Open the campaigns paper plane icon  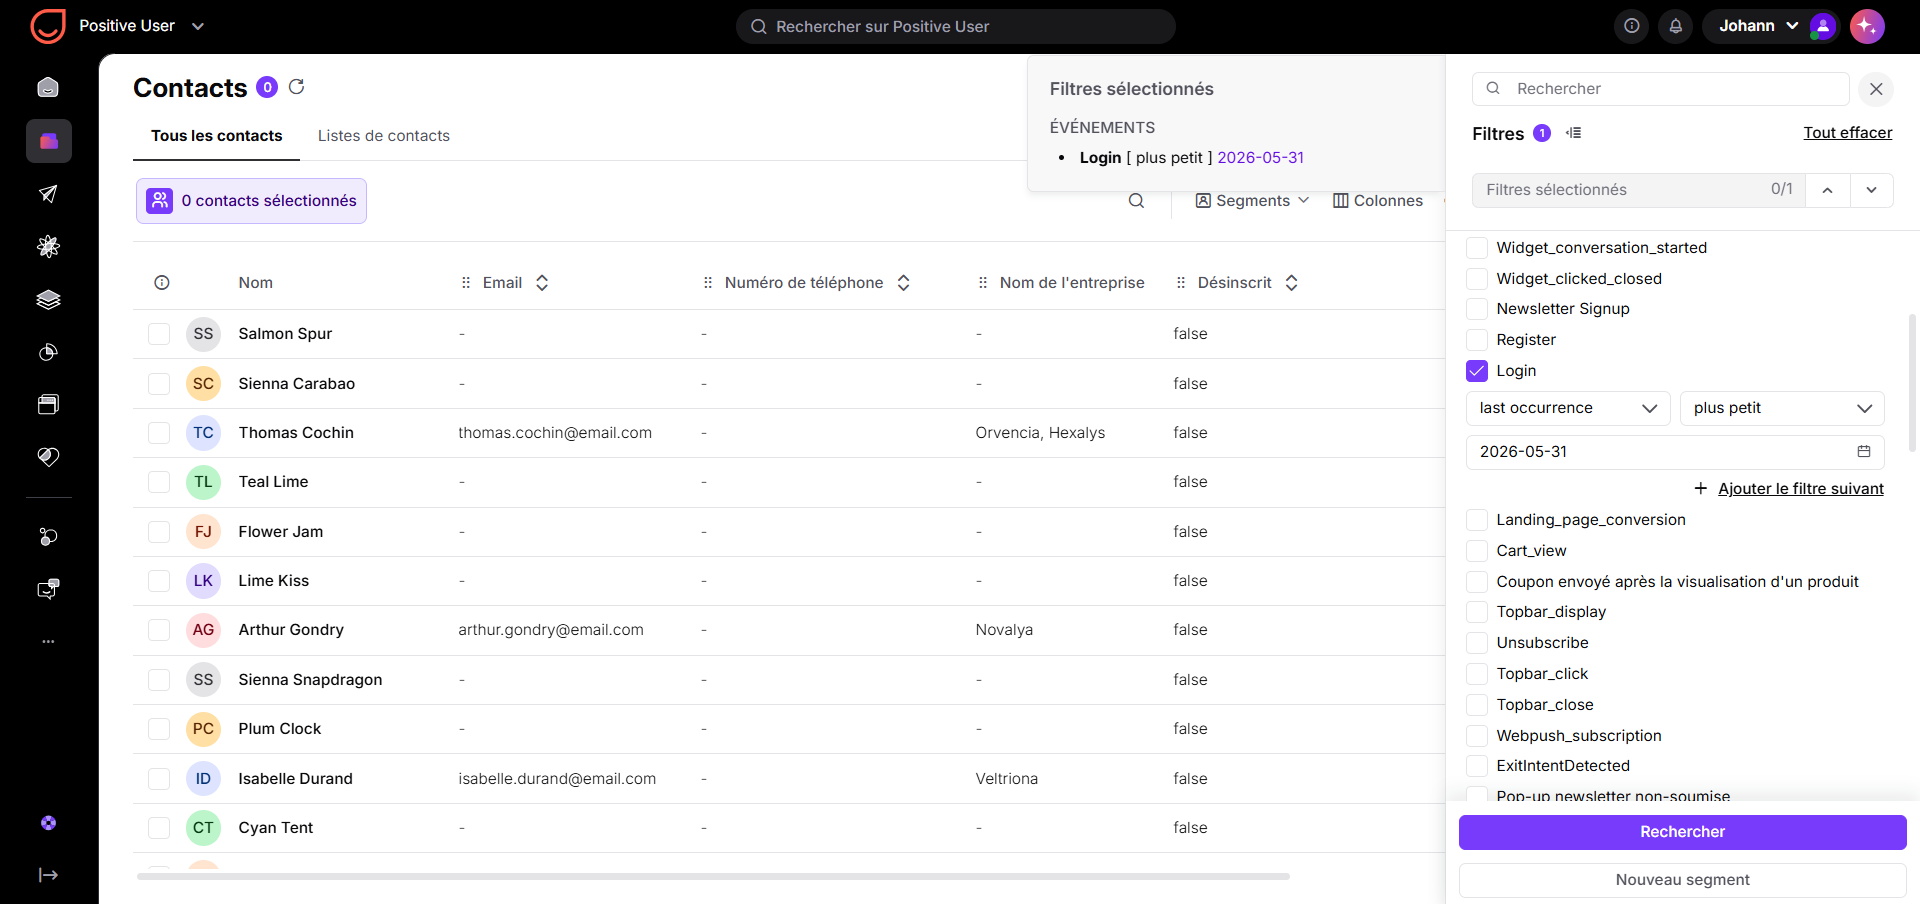[x=48, y=194]
